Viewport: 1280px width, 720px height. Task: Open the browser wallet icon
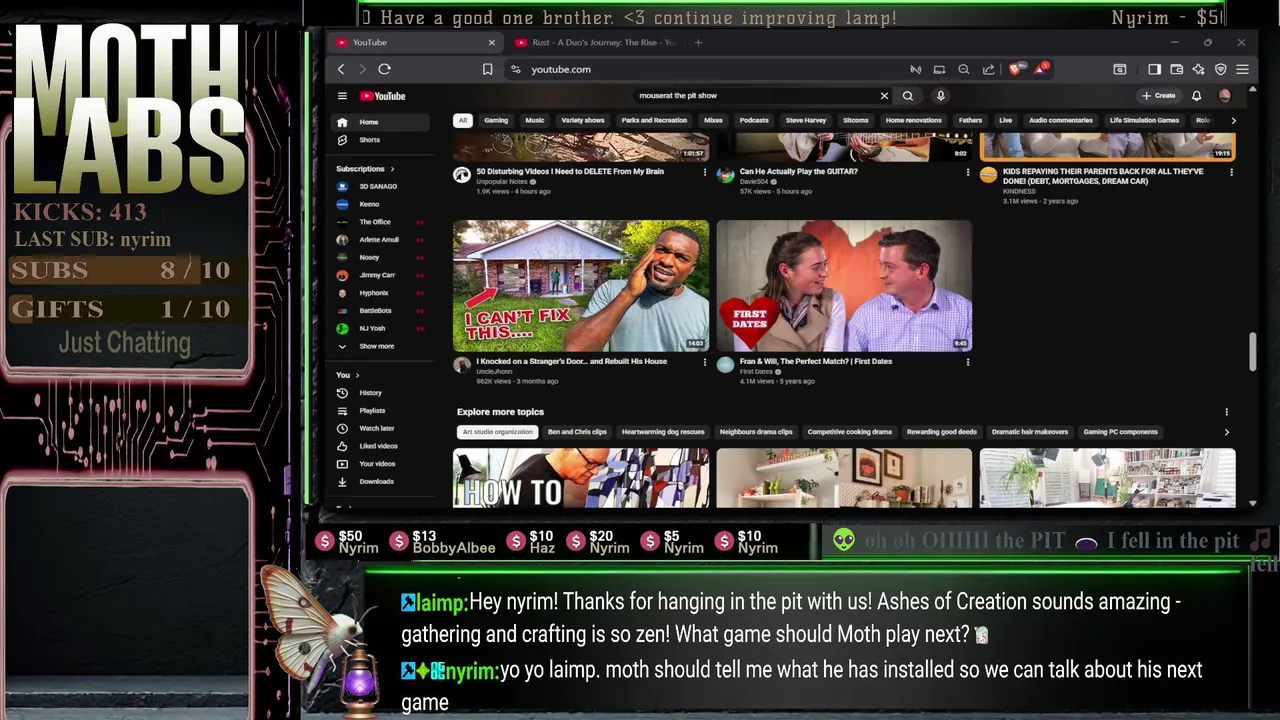coord(1176,69)
